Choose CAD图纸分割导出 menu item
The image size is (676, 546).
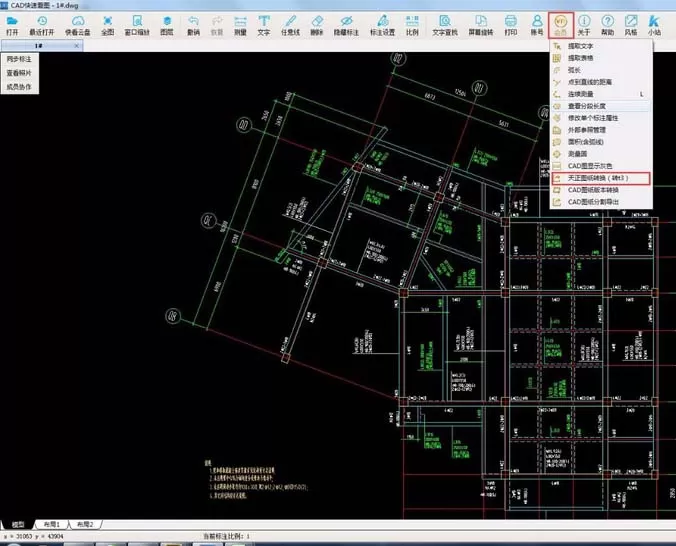(x=601, y=202)
